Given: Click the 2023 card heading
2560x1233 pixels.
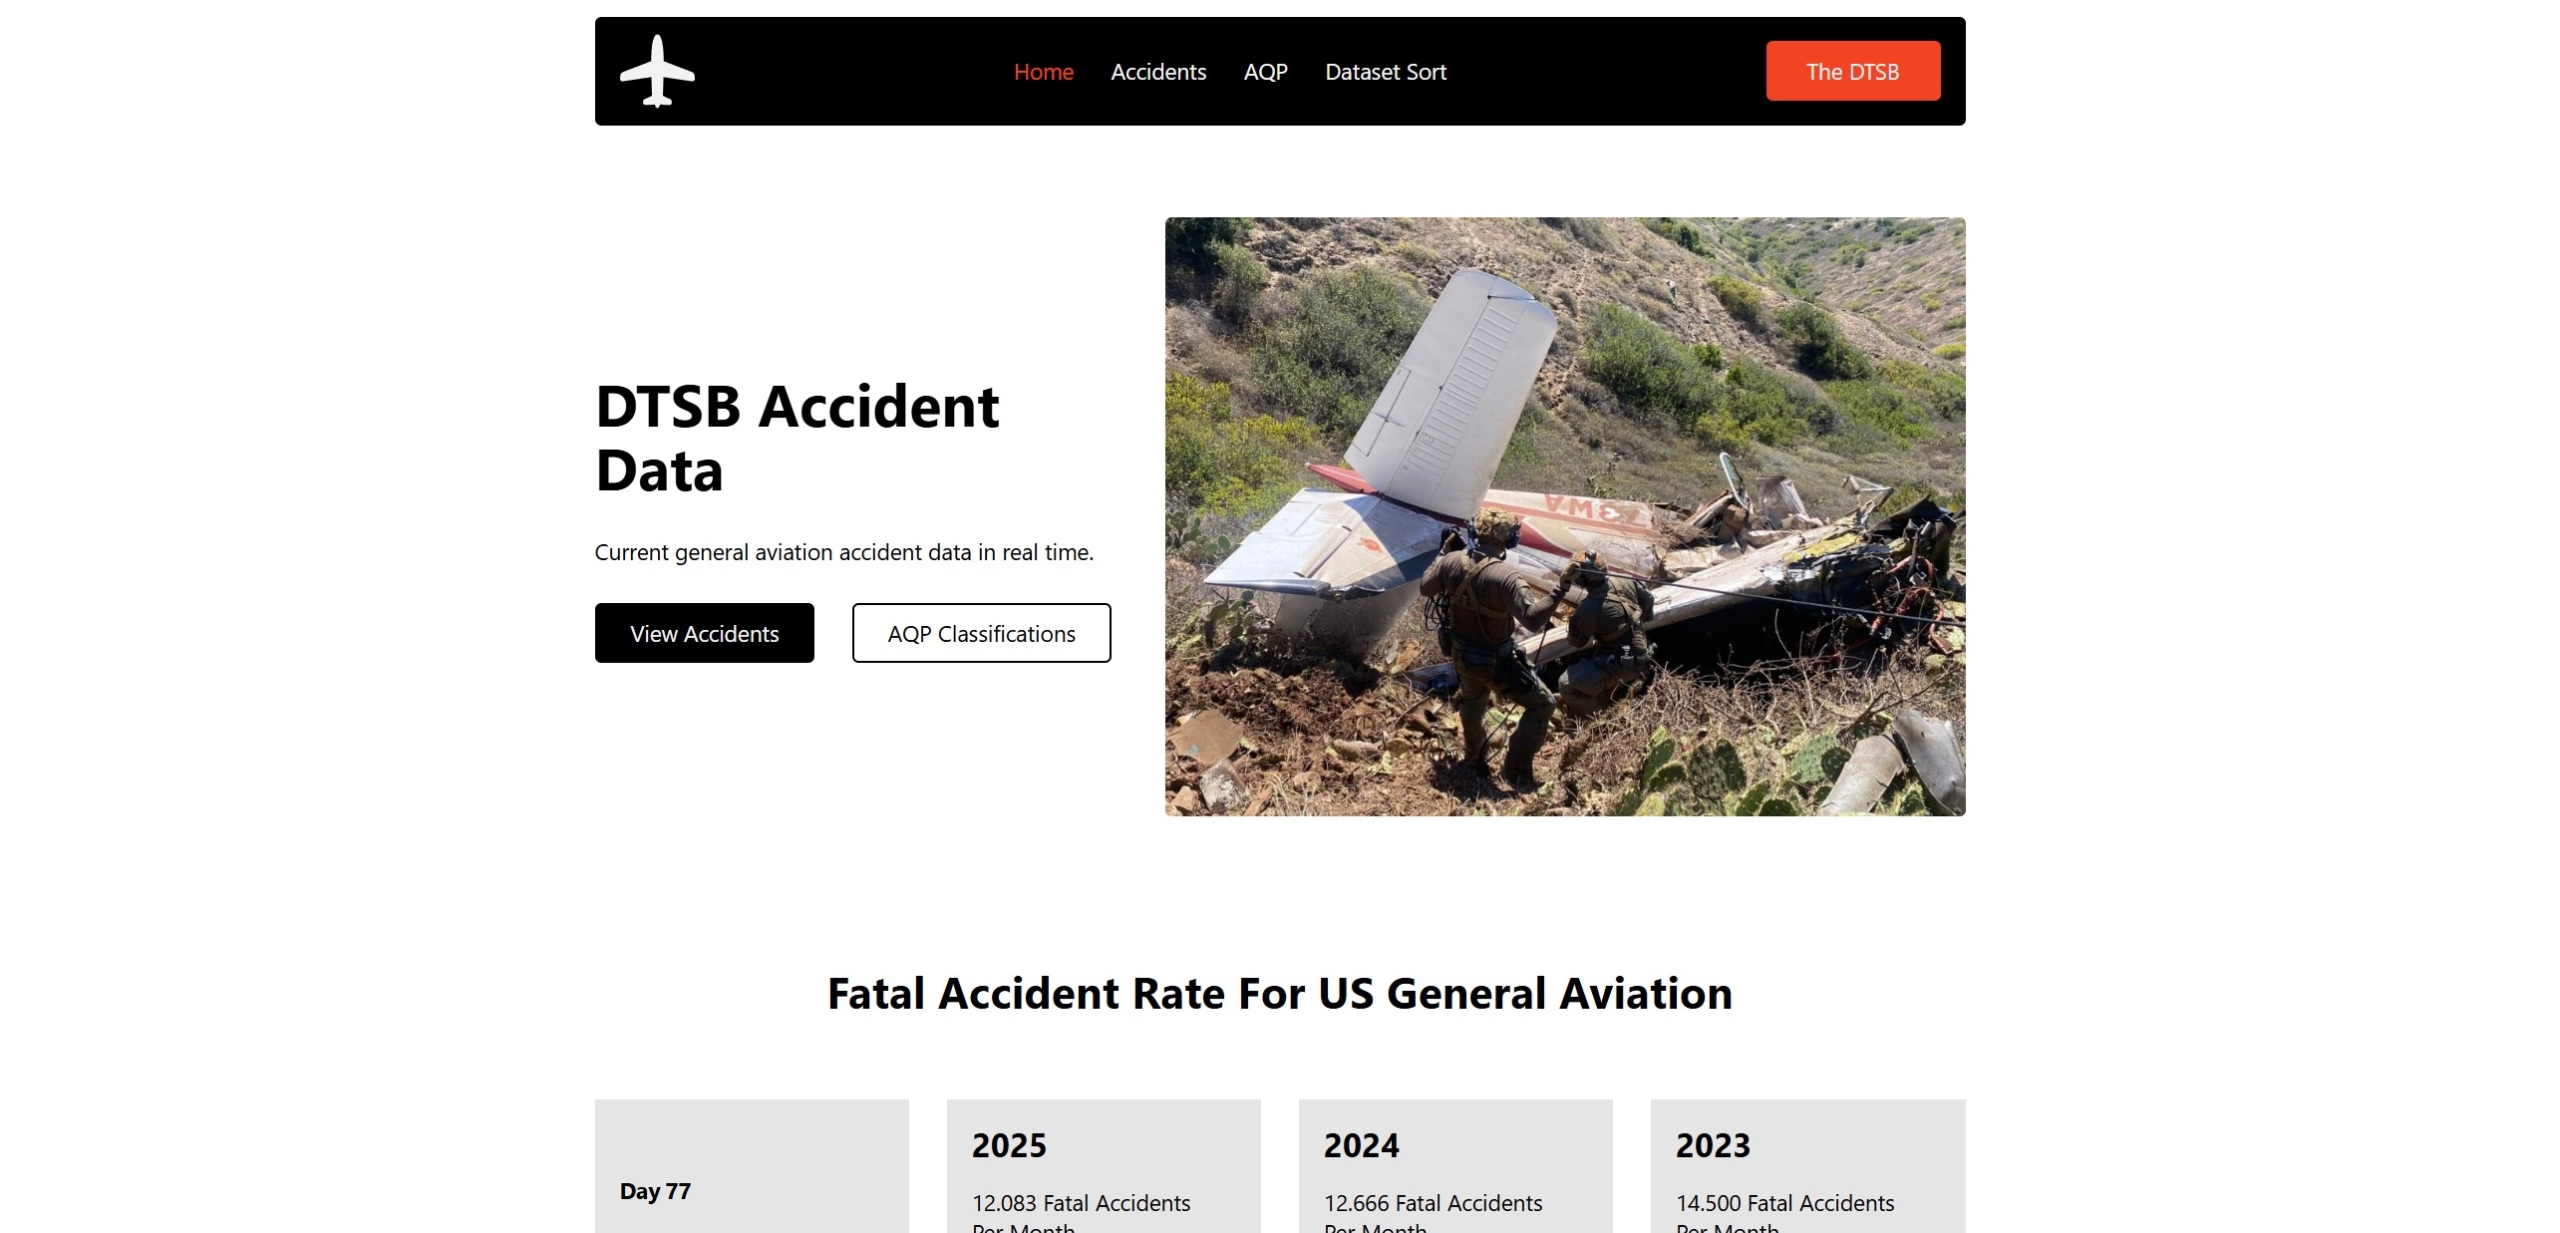Looking at the screenshot, I should [1713, 1146].
